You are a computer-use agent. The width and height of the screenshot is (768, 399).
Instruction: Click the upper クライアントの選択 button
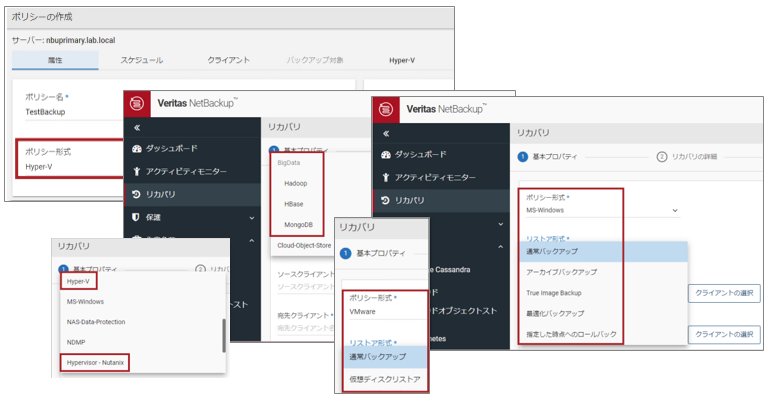click(724, 293)
